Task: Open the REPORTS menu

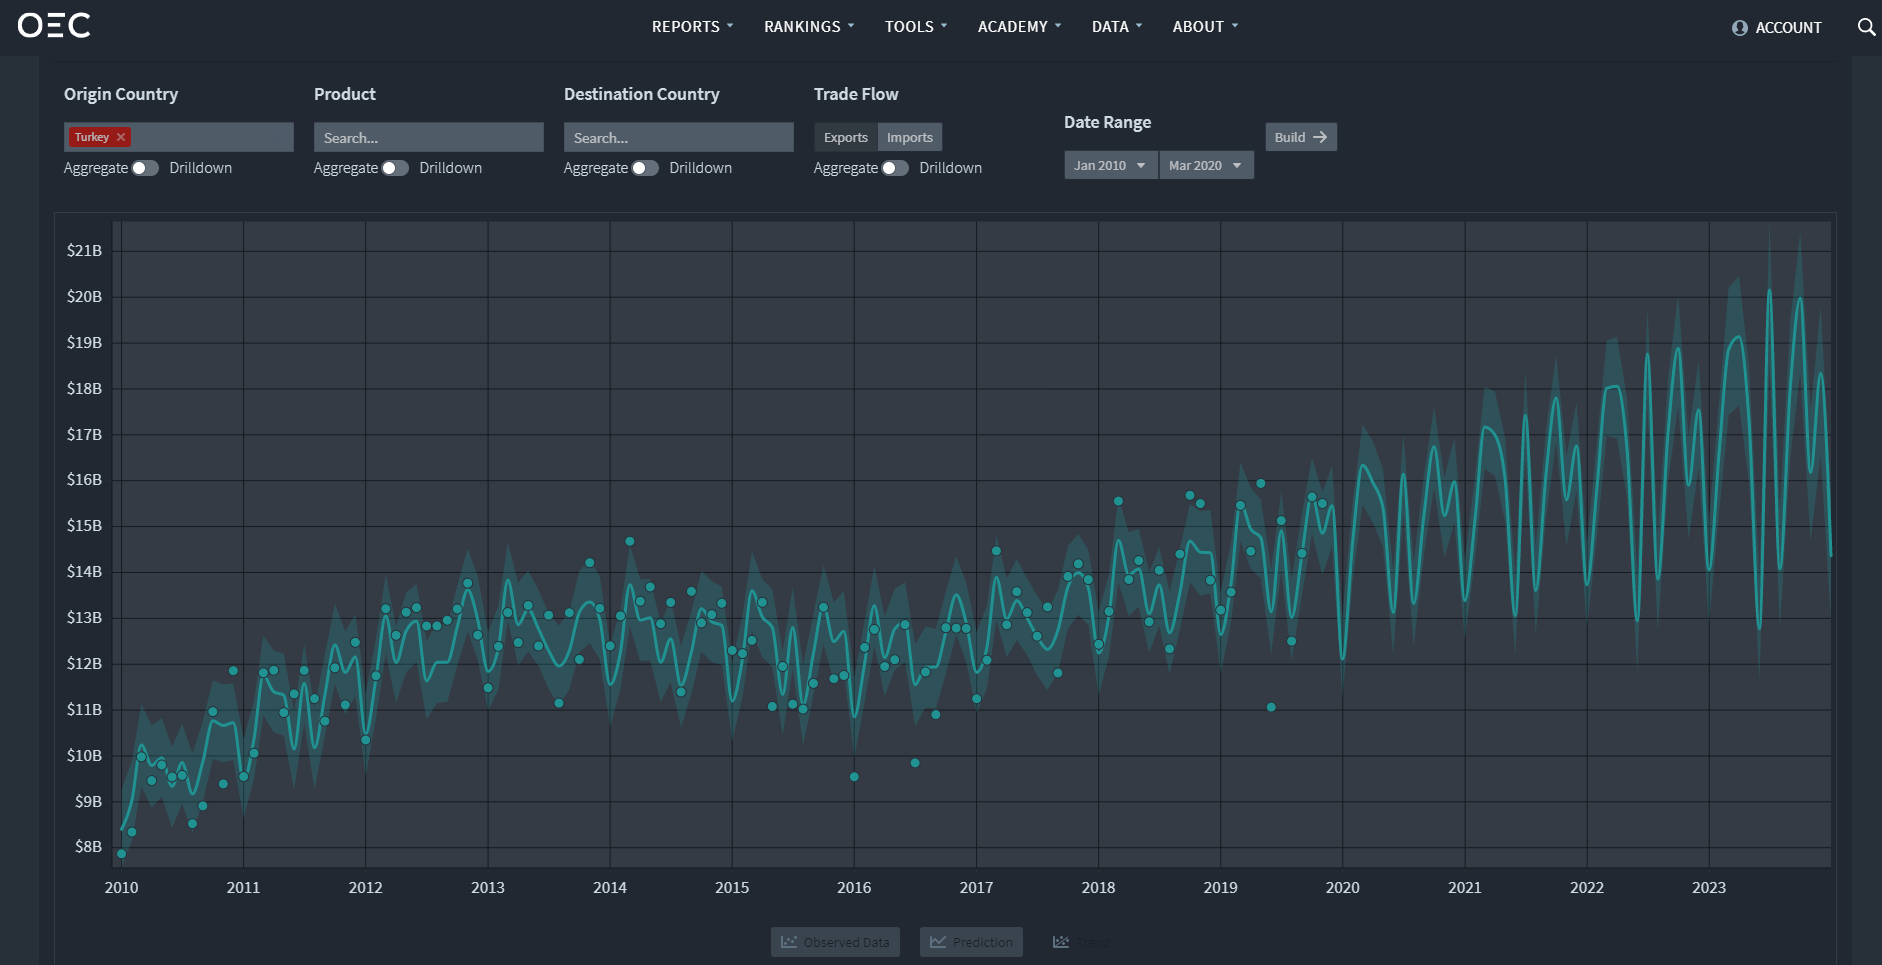Action: [692, 27]
